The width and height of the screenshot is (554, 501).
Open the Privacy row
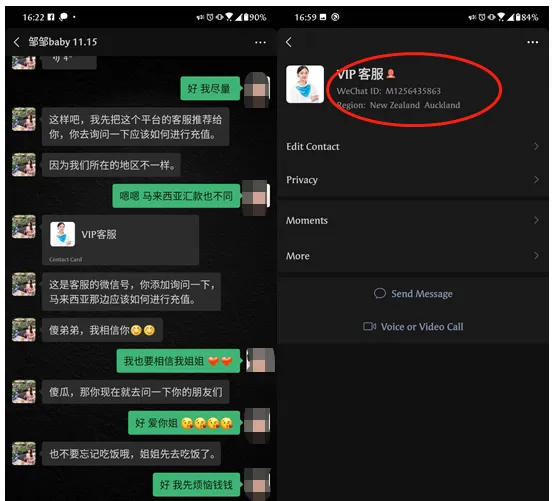[x=413, y=179]
